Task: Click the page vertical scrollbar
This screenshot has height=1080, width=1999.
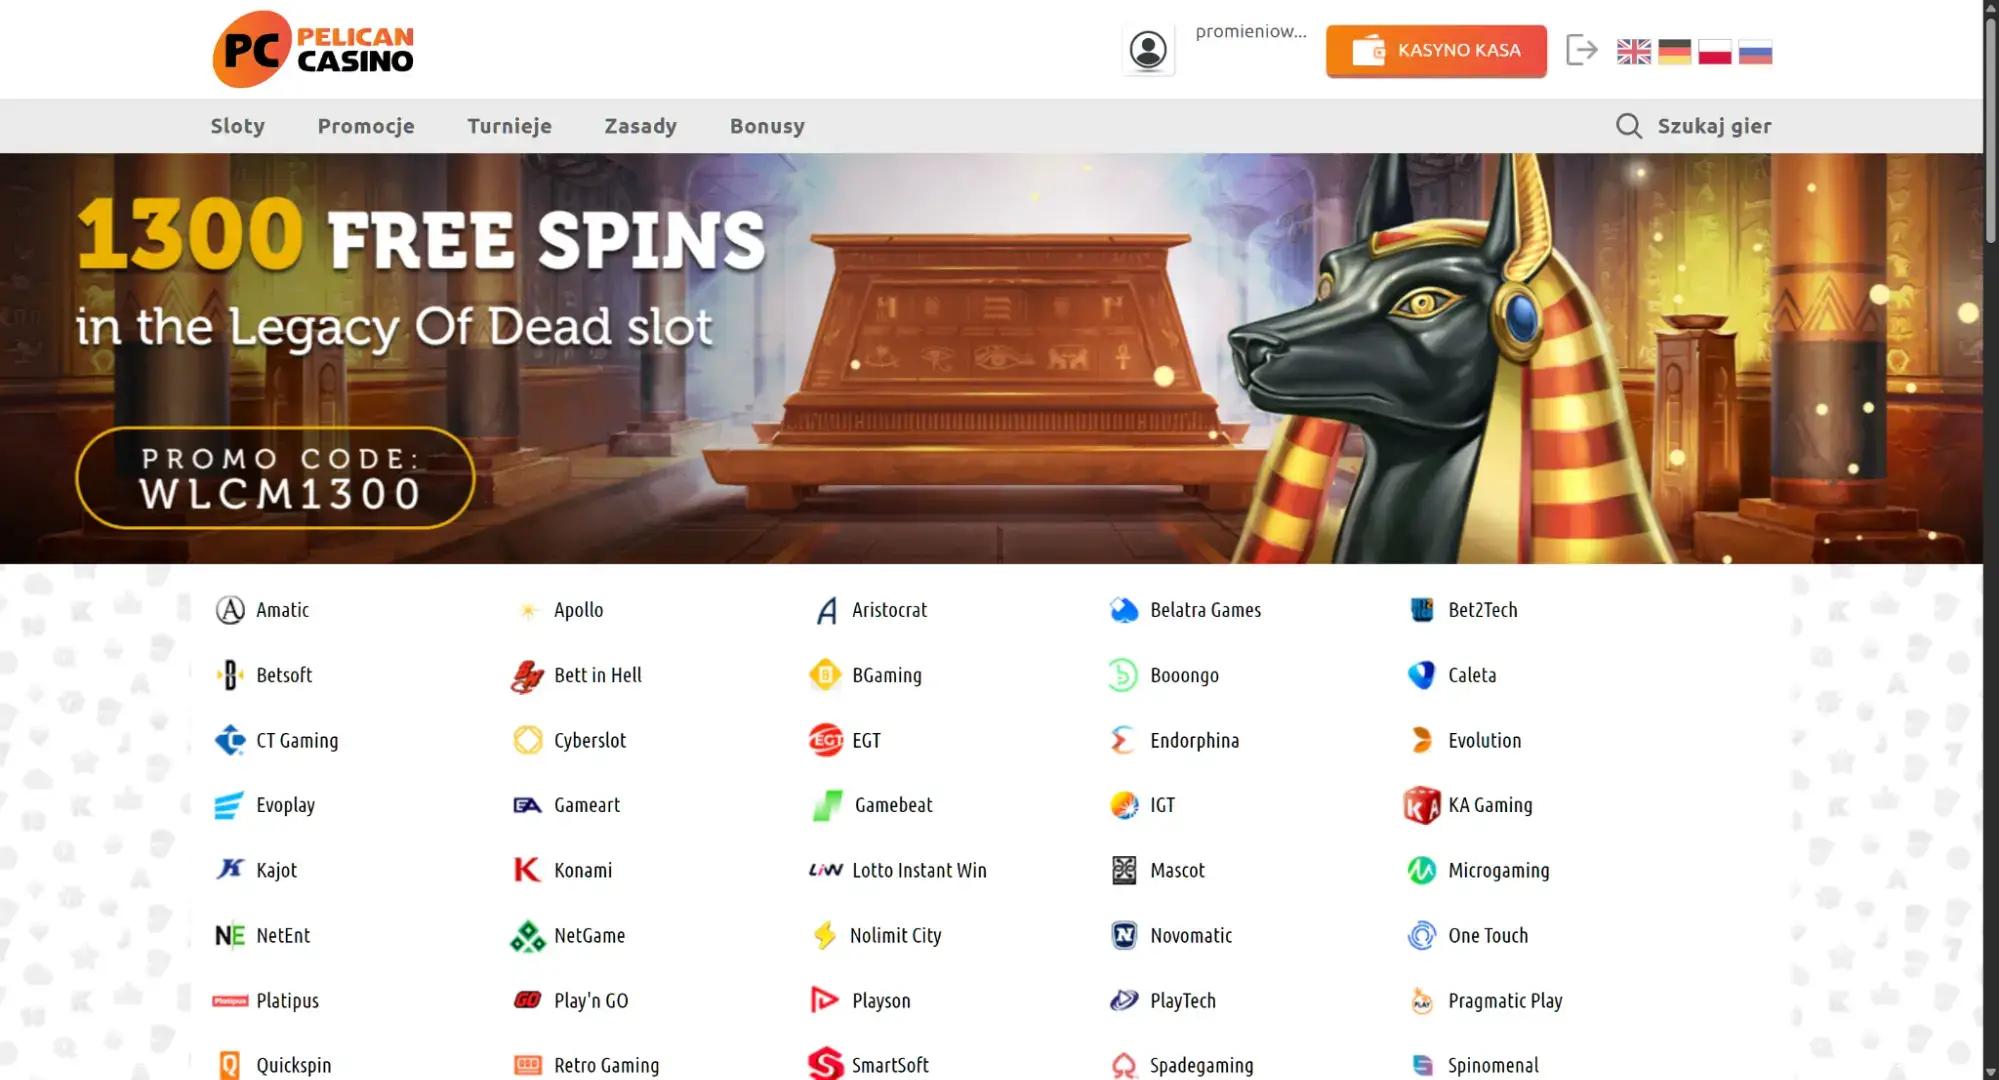Action: (x=1991, y=540)
